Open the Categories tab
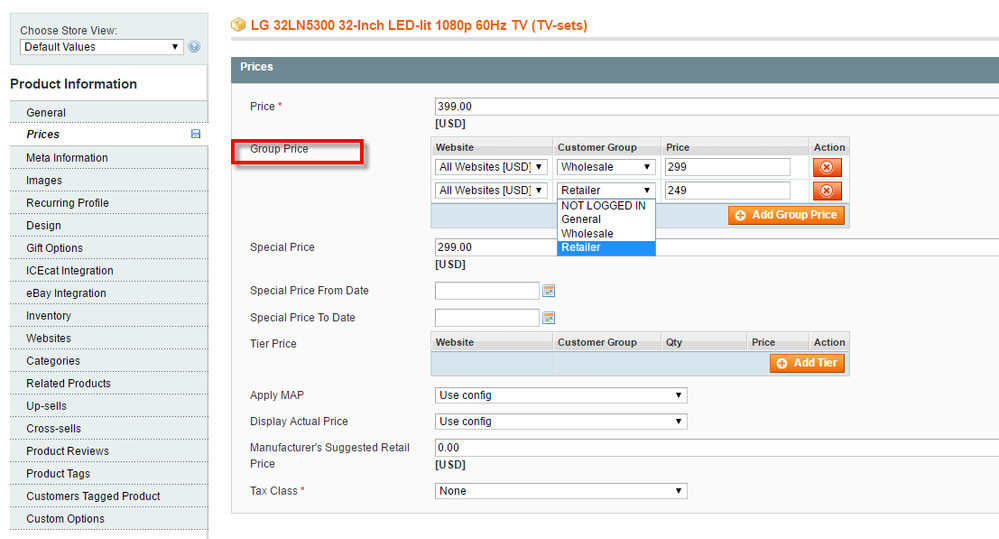The width and height of the screenshot is (999, 539). click(109, 361)
